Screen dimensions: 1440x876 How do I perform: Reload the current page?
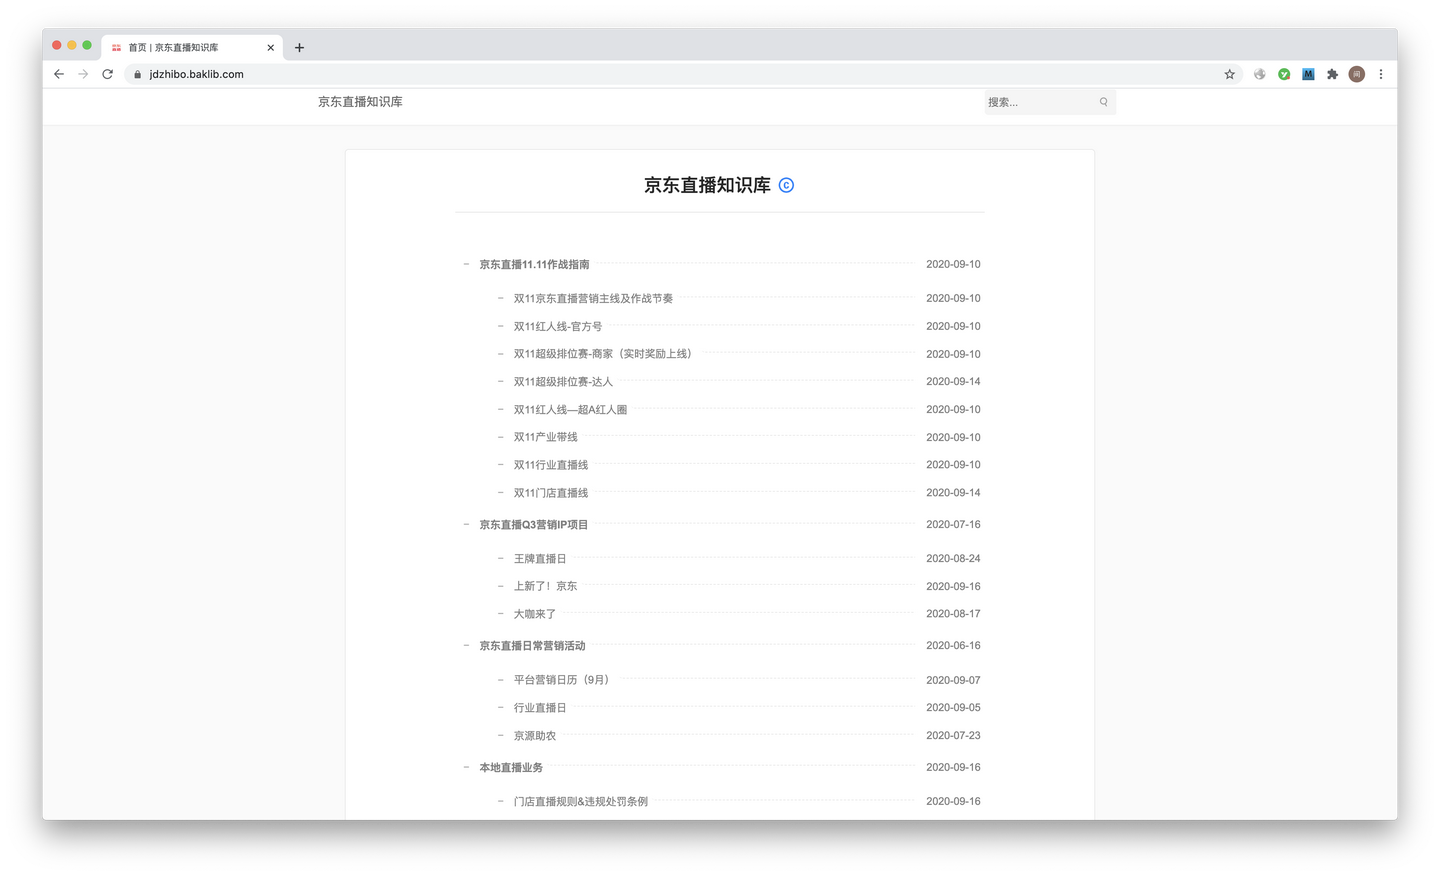pyautogui.click(x=108, y=74)
